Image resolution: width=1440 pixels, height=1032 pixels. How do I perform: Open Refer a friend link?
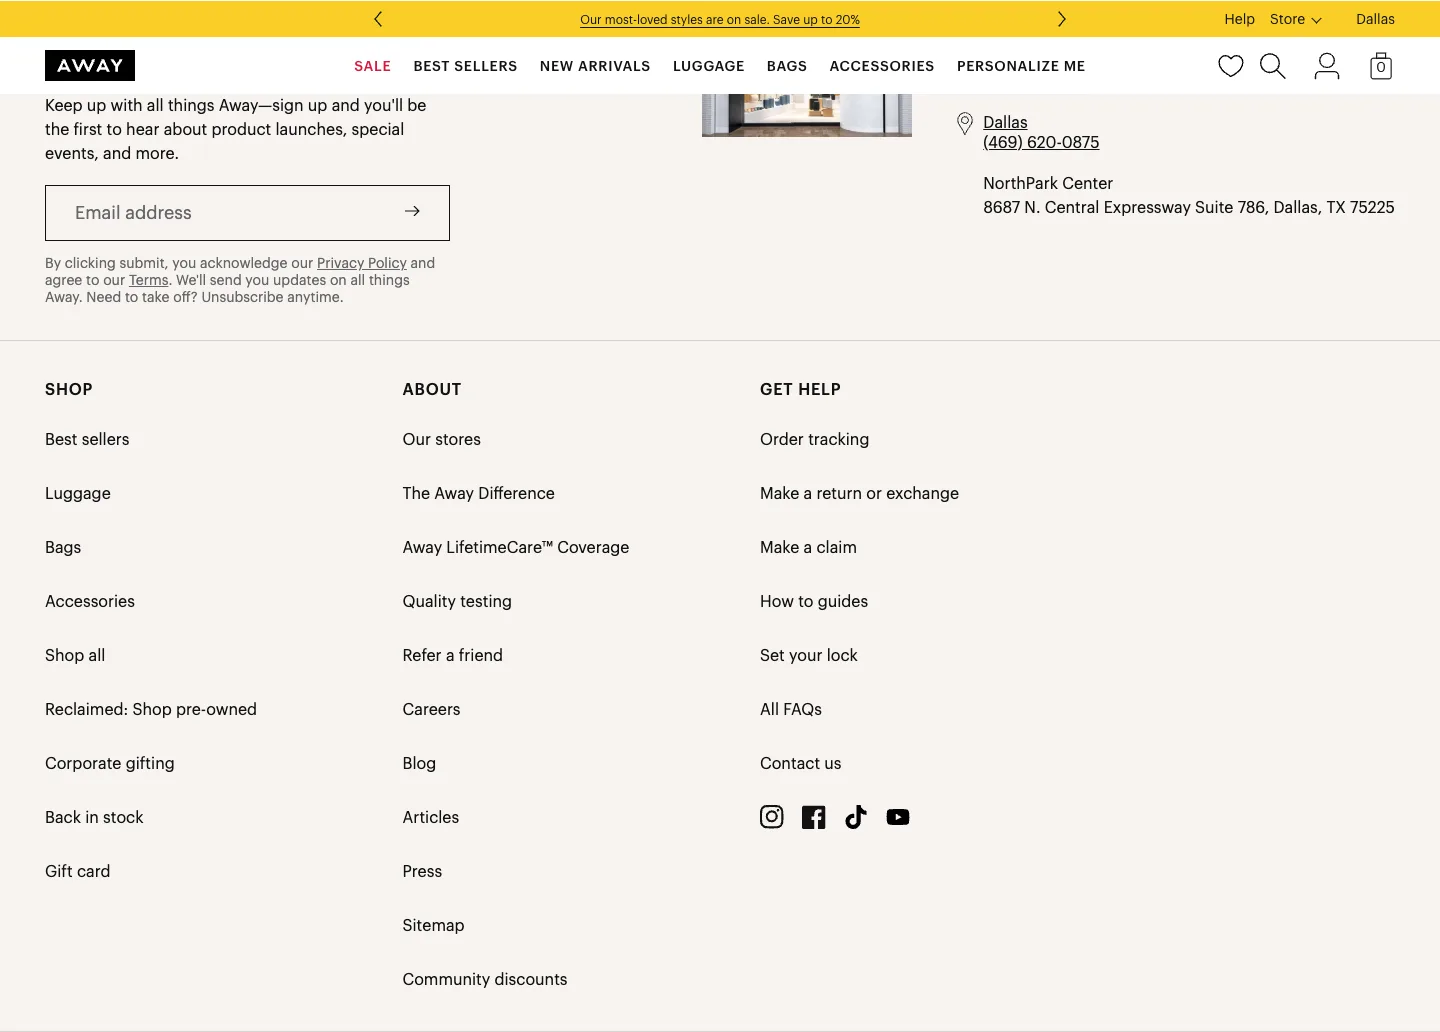click(453, 655)
